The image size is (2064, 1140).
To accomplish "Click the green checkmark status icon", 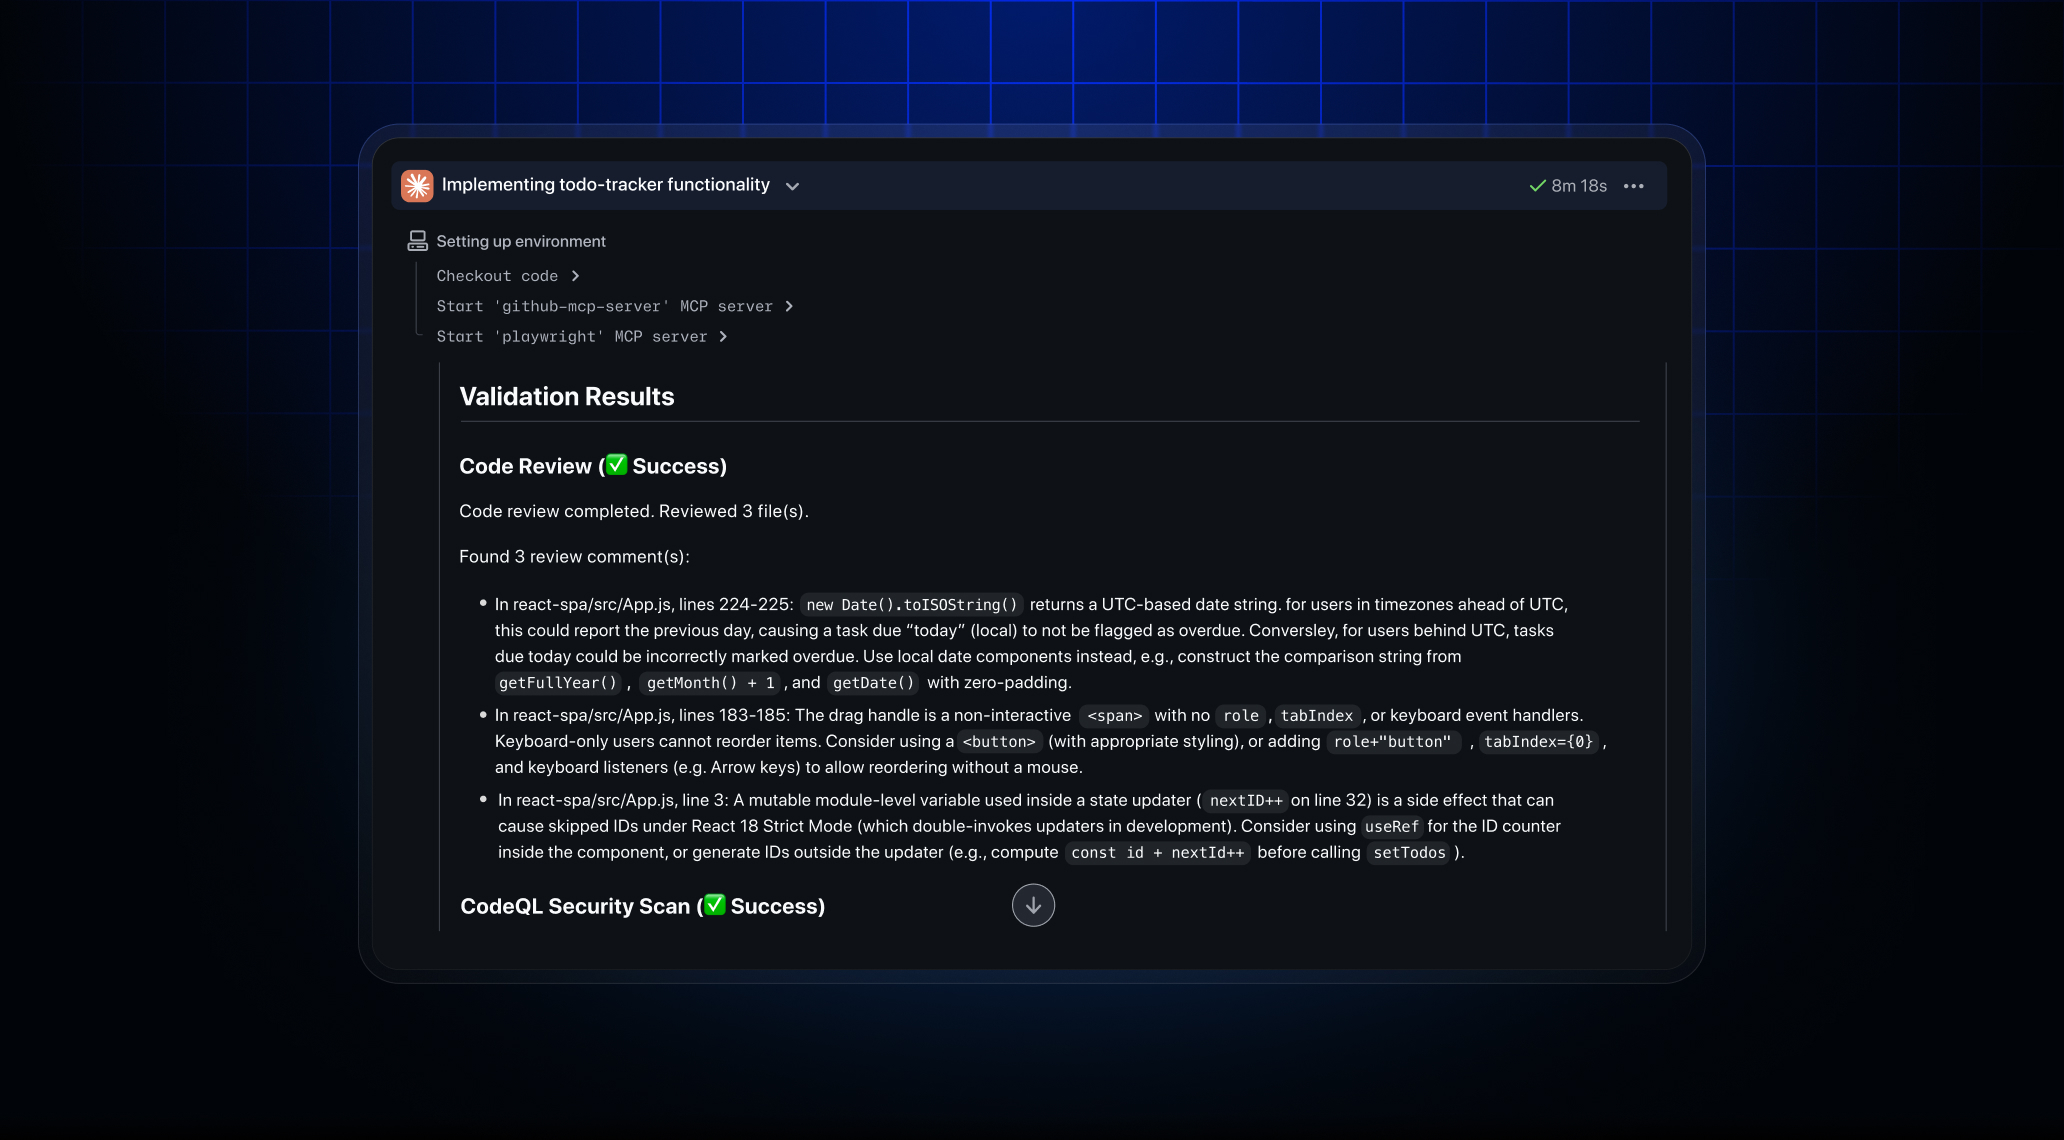I will pyautogui.click(x=1537, y=186).
